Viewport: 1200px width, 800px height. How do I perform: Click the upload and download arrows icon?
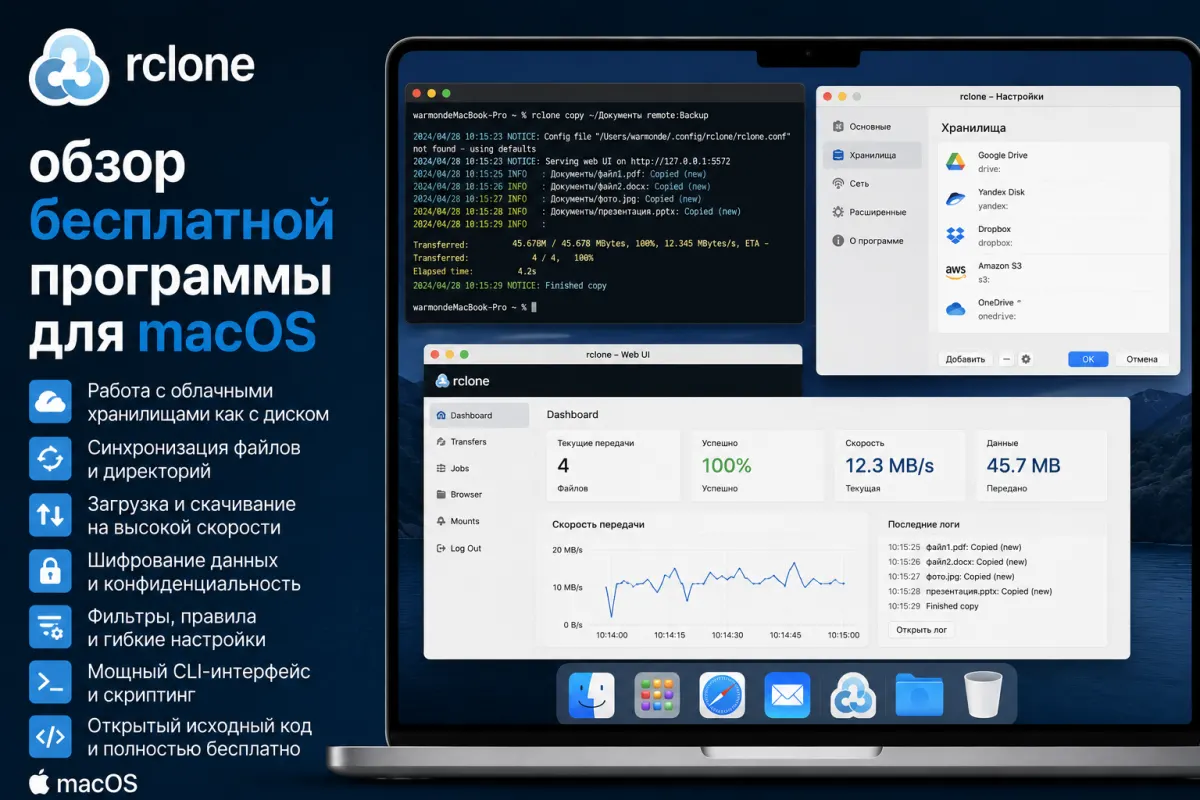50,514
